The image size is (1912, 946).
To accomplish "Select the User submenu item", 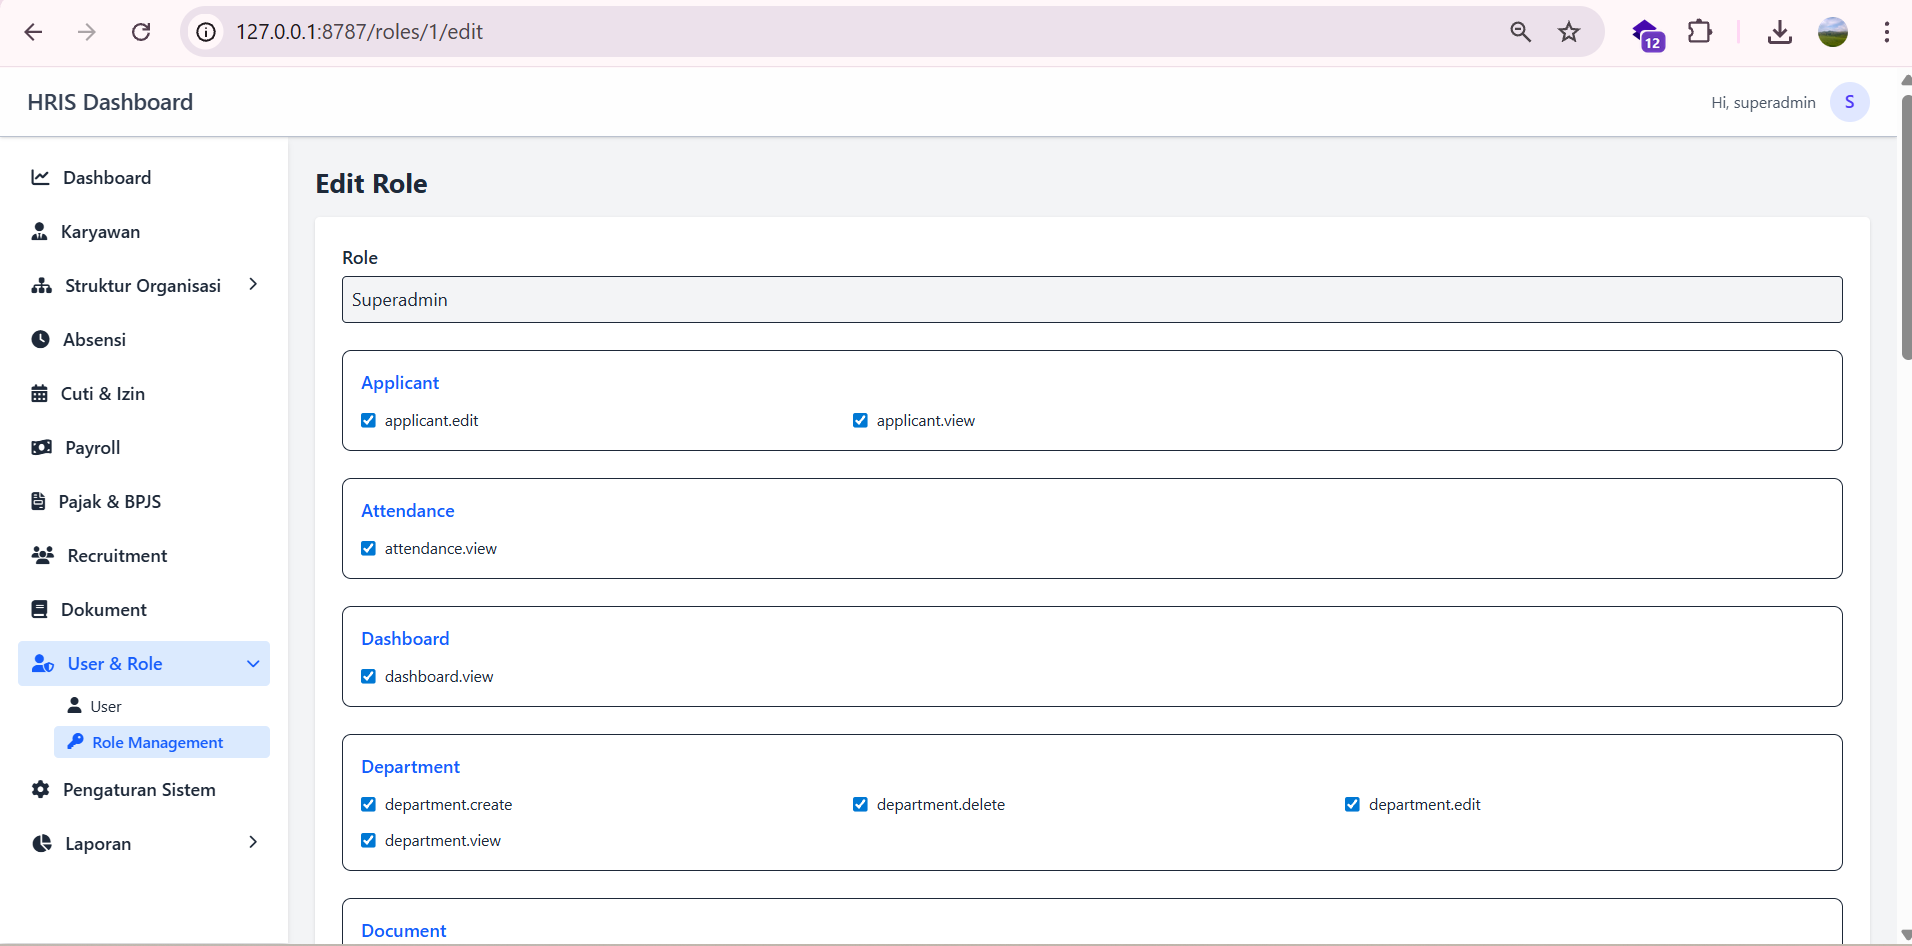I will click(x=105, y=707).
